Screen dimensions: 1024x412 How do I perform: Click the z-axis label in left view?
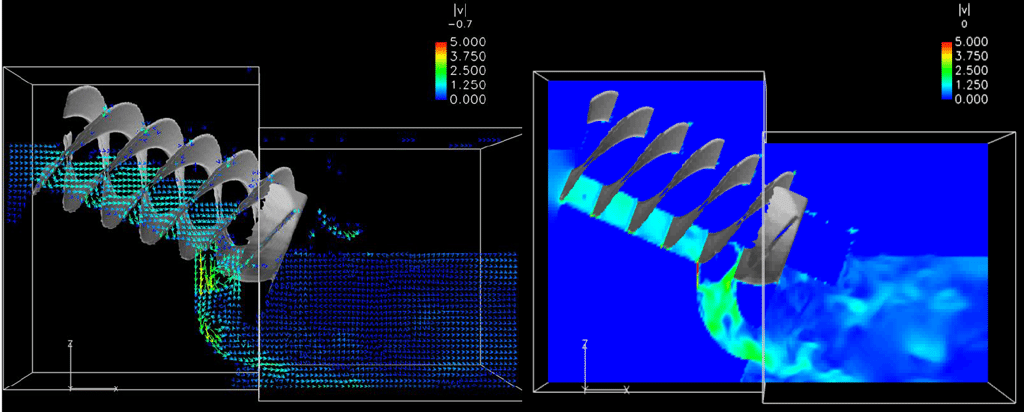68,343
